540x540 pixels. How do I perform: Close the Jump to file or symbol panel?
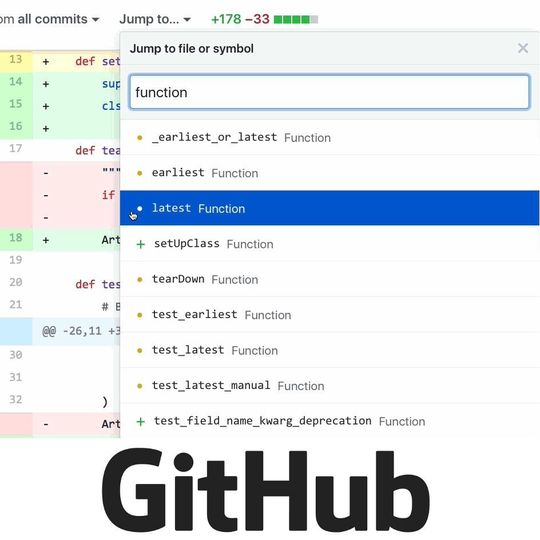pyautogui.click(x=523, y=48)
